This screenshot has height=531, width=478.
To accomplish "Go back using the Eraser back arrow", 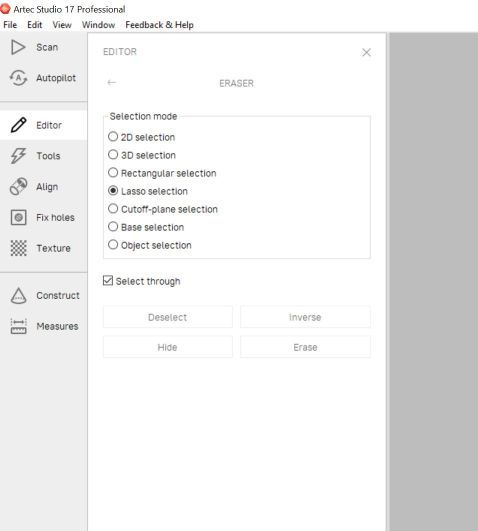I will pos(111,83).
